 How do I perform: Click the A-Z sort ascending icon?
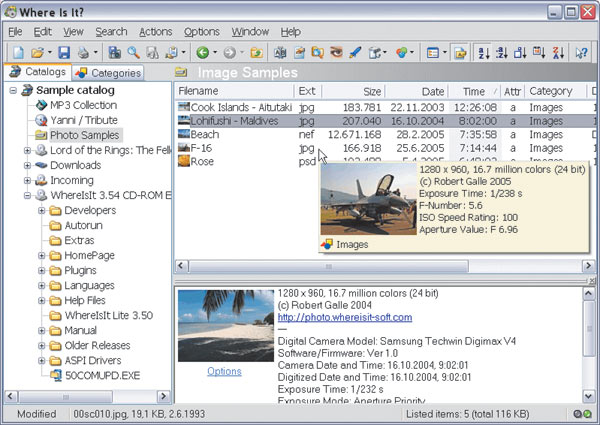click(x=485, y=52)
